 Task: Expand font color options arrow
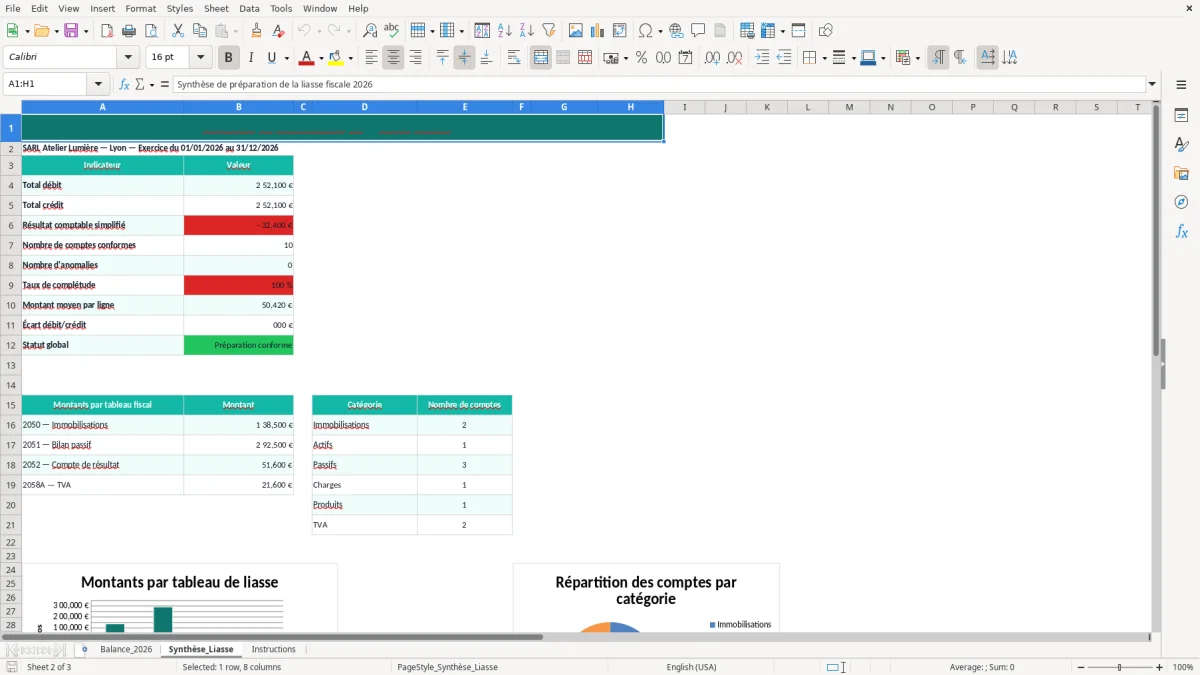point(322,58)
